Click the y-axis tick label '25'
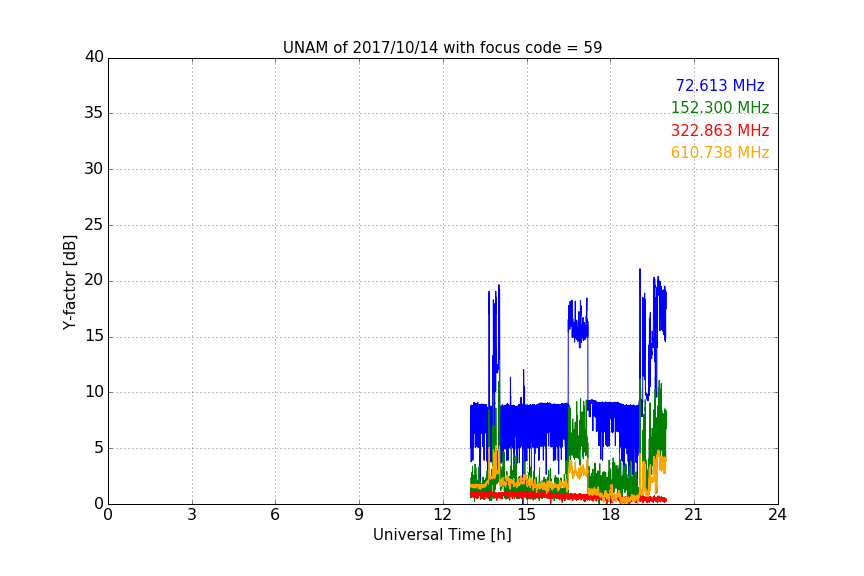Image resolution: width=864 pixels, height=576 pixels. tap(94, 225)
